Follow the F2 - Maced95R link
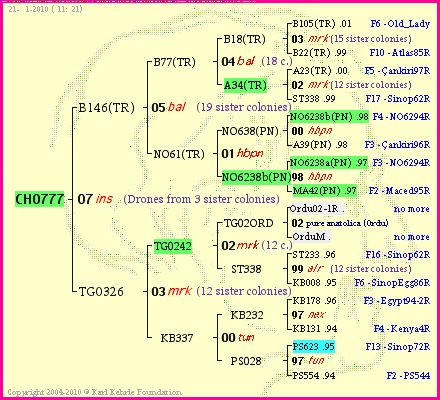Image resolution: width=440 pixels, height=400 pixels. [399, 191]
